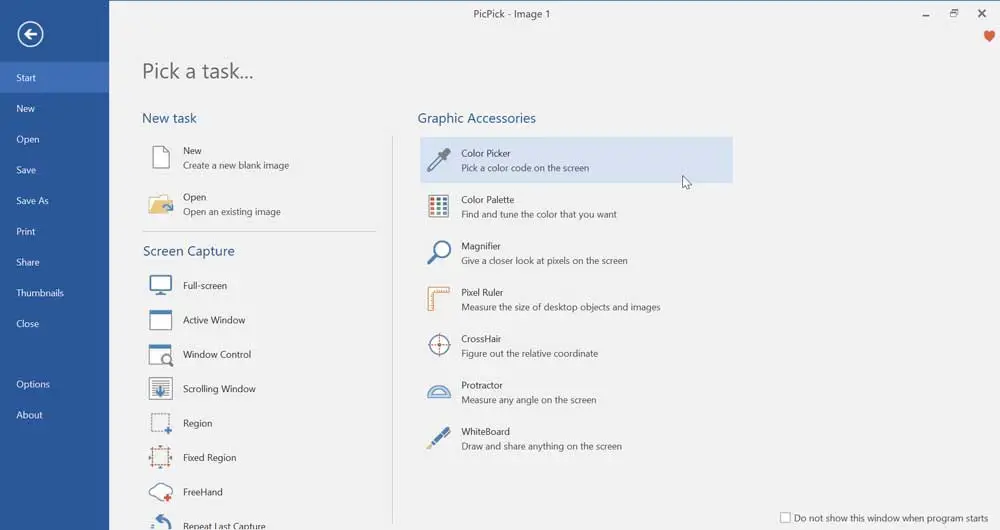Click 'Draw and share anything on the screen'
The width and height of the screenshot is (1000, 530).
(541, 446)
